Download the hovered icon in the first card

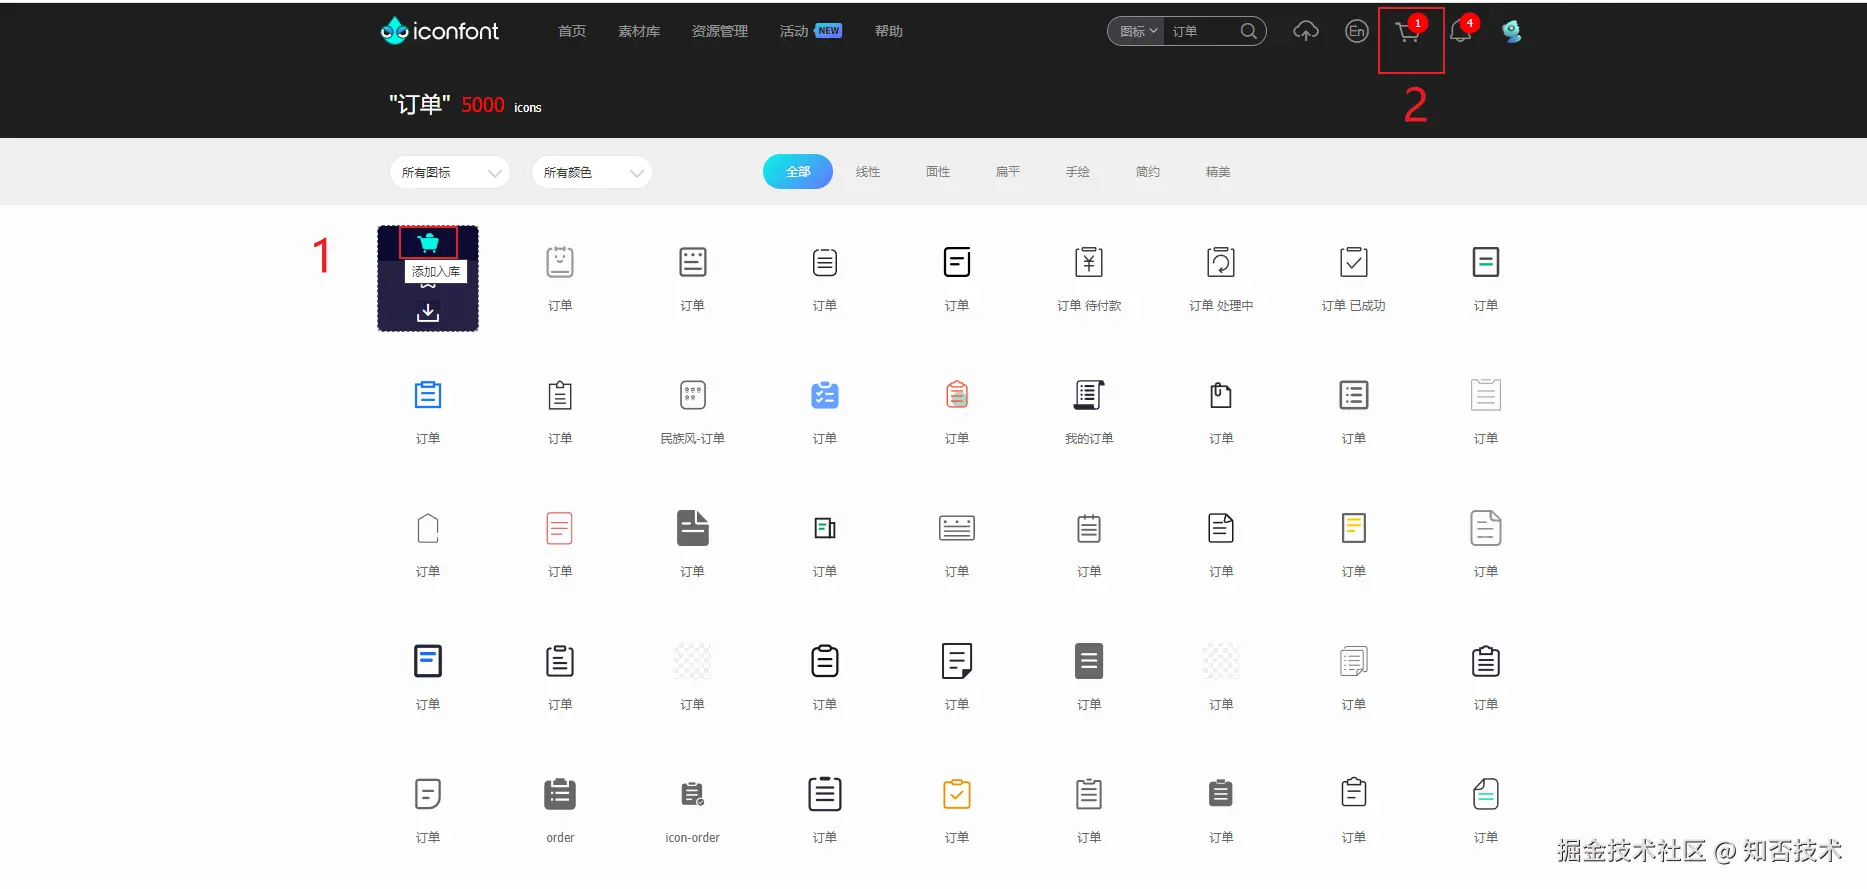[x=428, y=312]
